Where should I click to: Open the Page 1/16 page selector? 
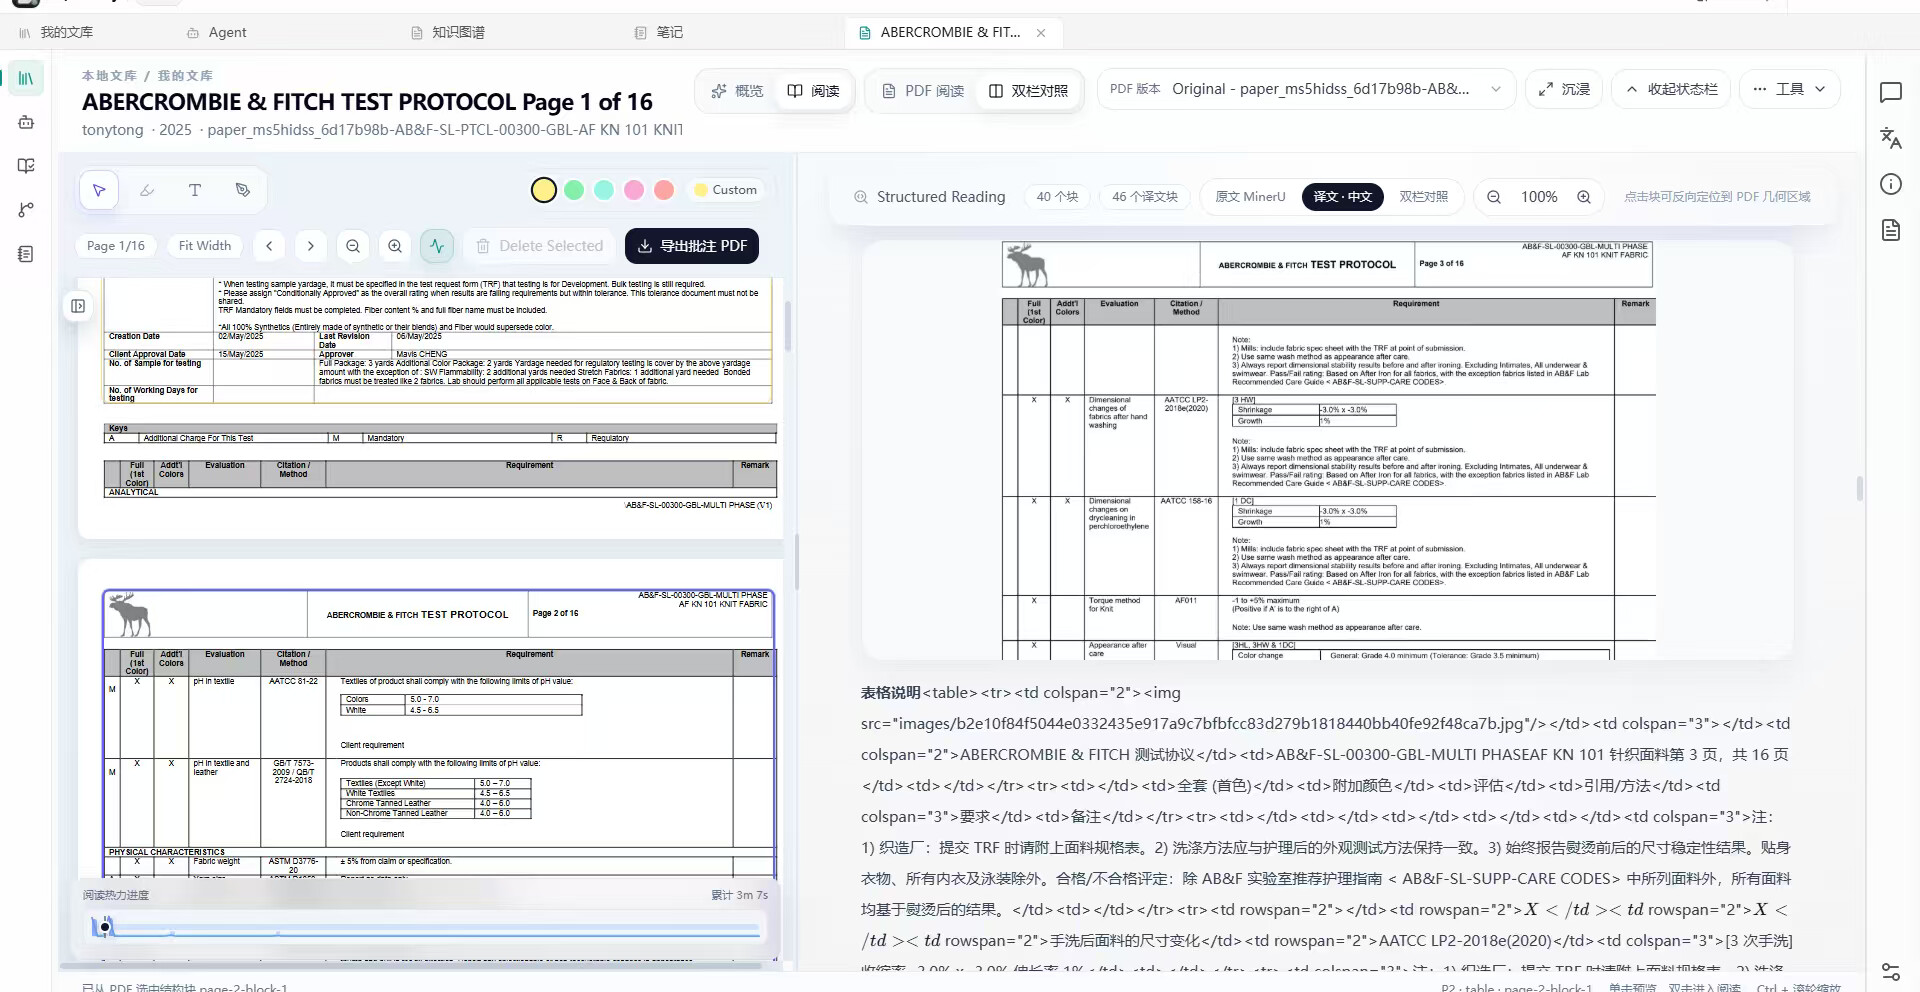coord(116,246)
